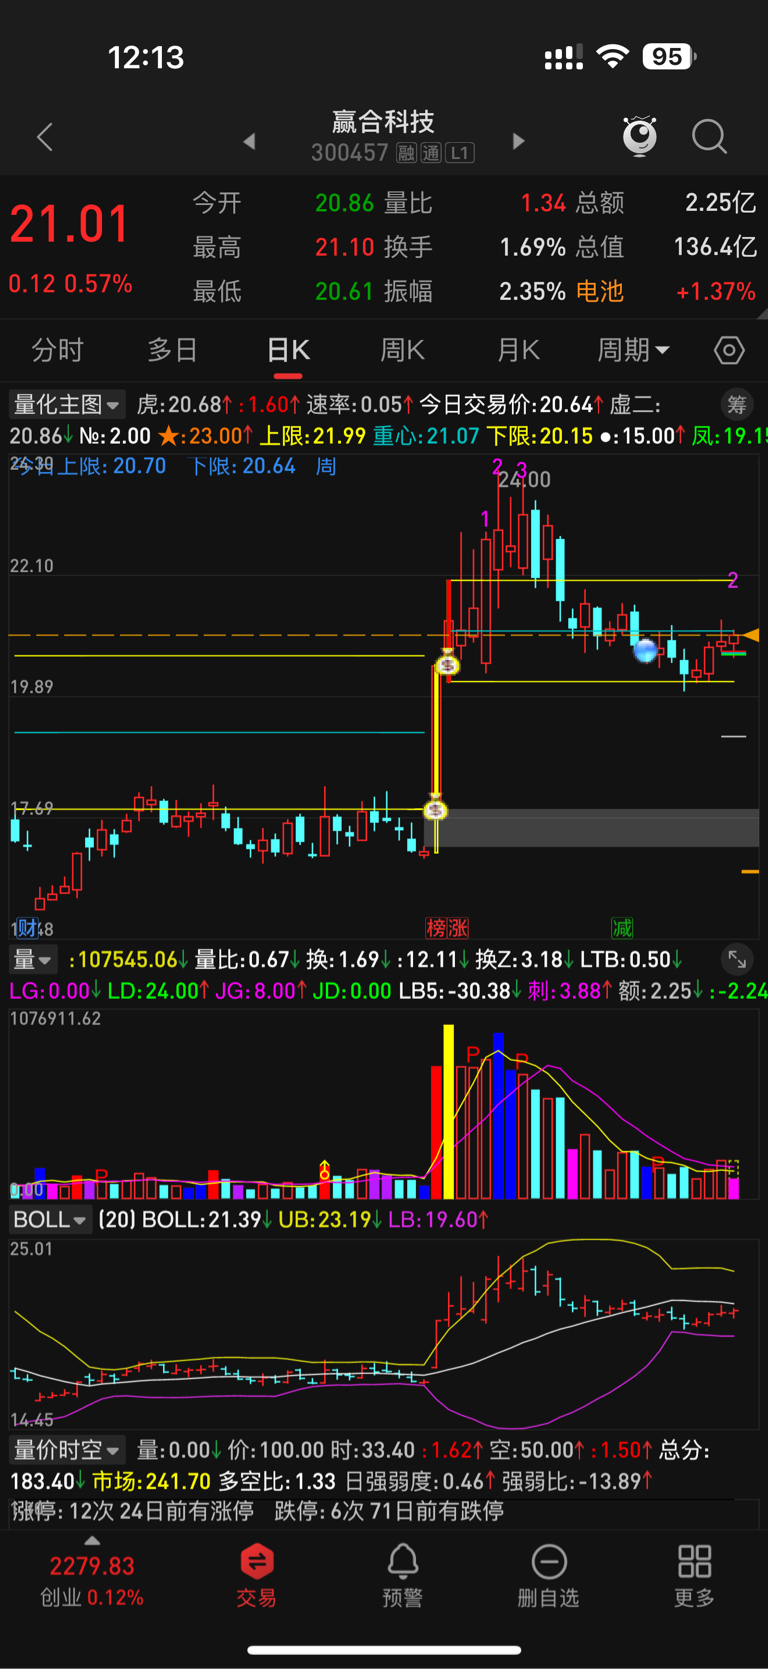Tap the sector change +1.37%

pyautogui.click(x=716, y=291)
